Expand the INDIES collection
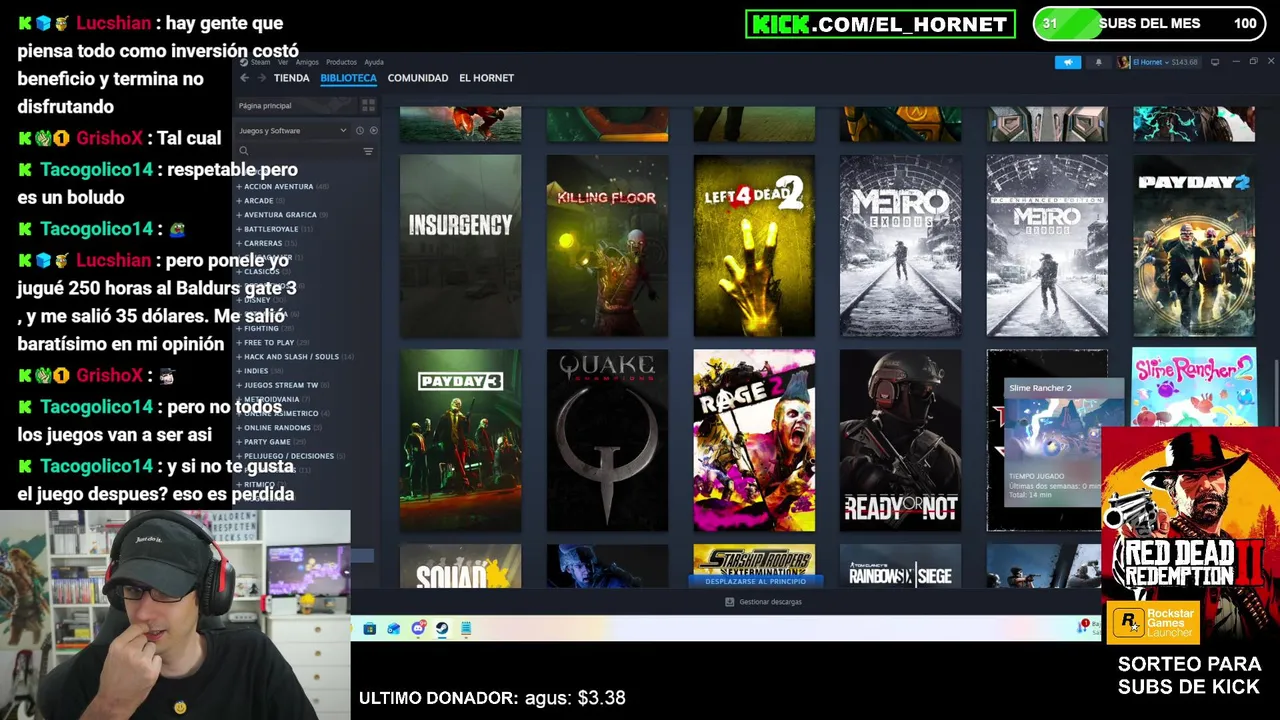This screenshot has height=720, width=1280. click(259, 371)
